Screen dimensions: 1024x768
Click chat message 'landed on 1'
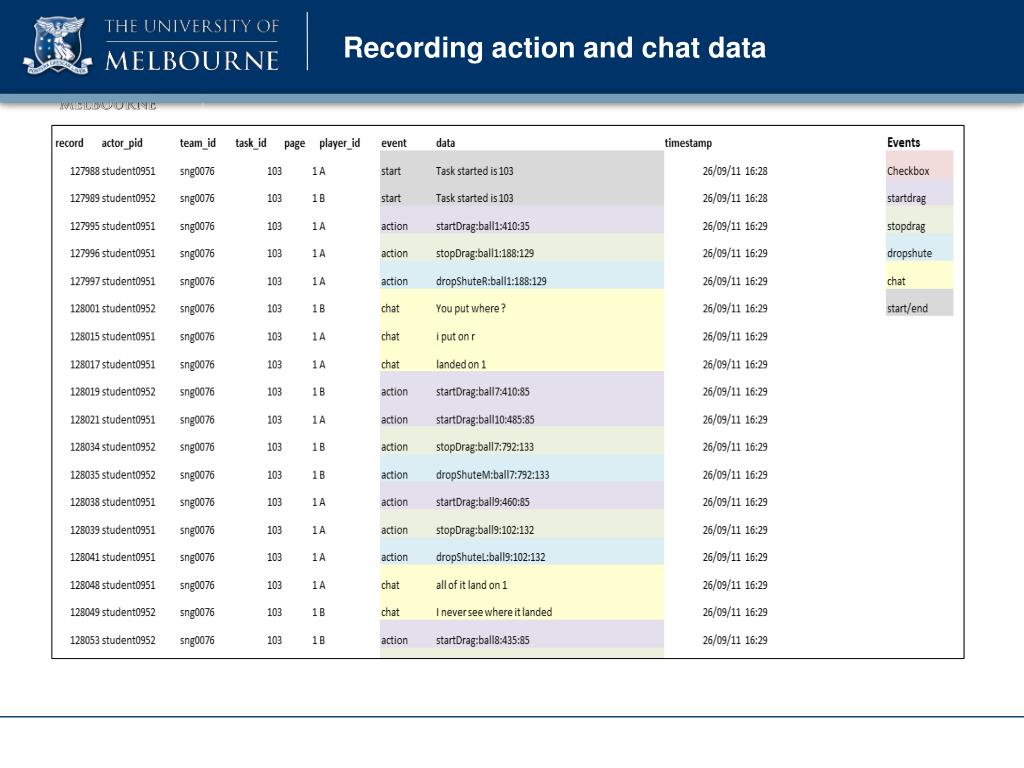pos(461,364)
